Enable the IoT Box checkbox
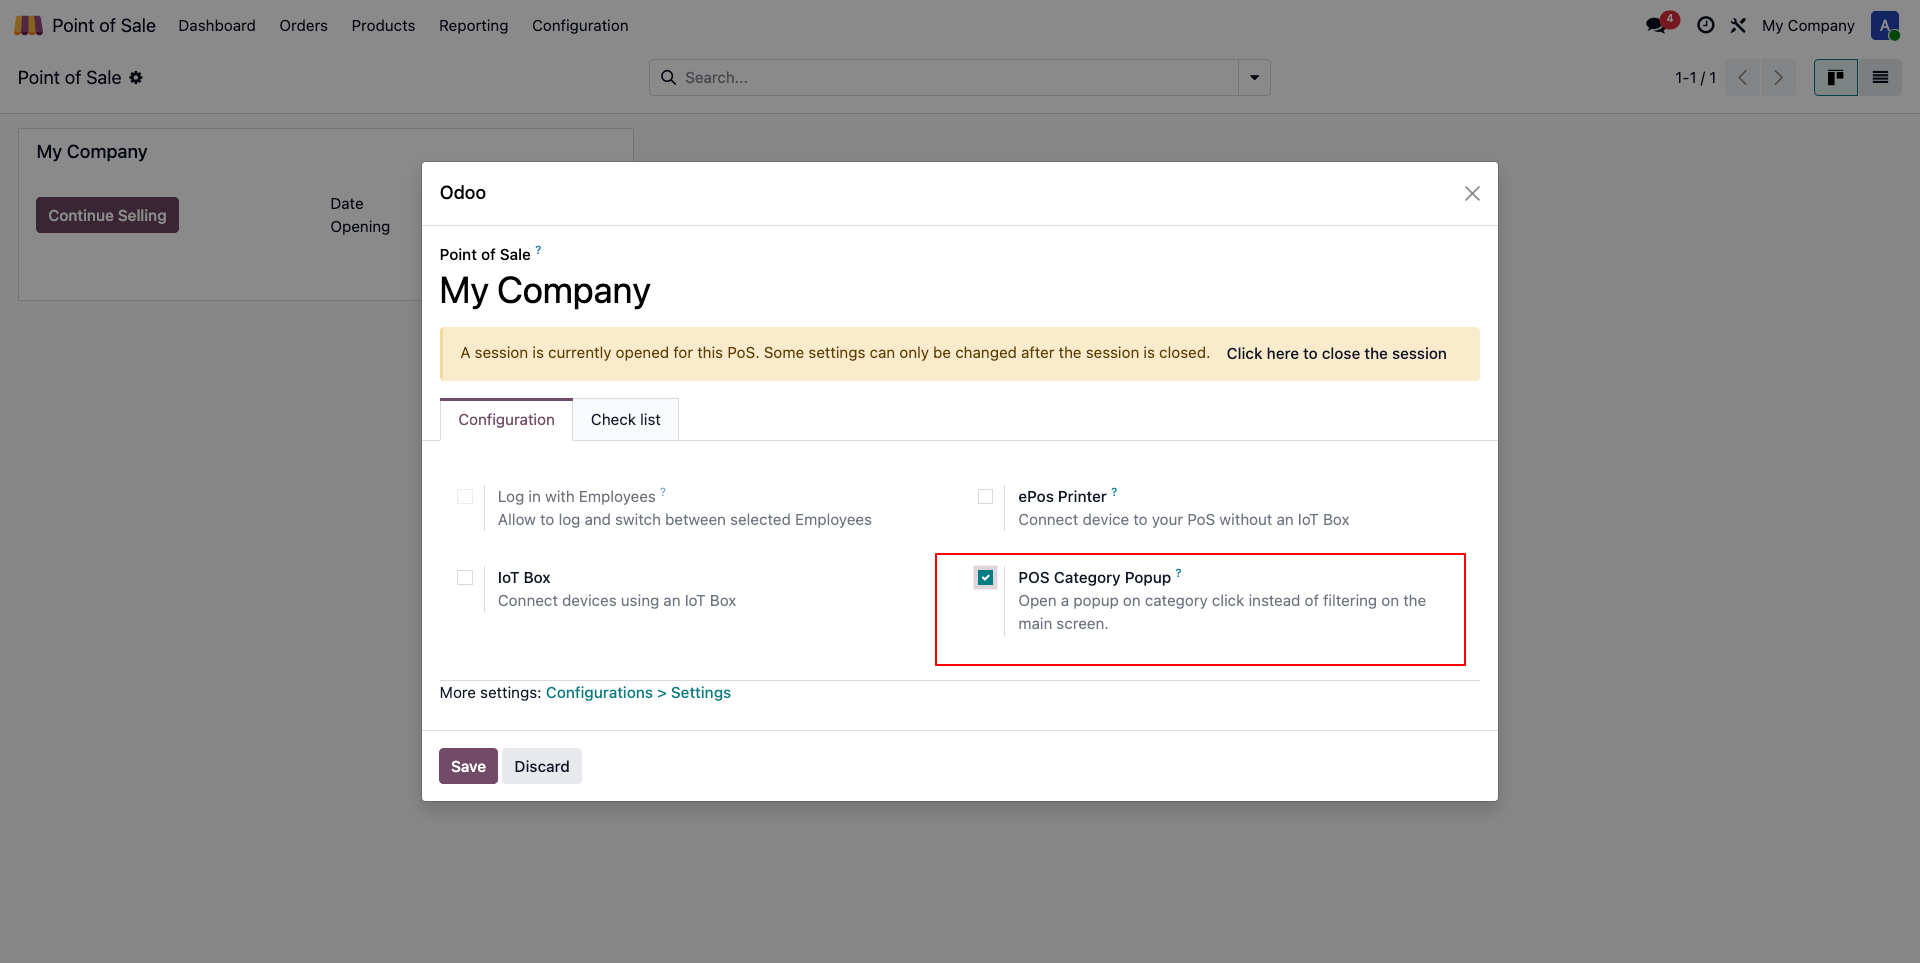The height and width of the screenshot is (963, 1920). tap(465, 577)
